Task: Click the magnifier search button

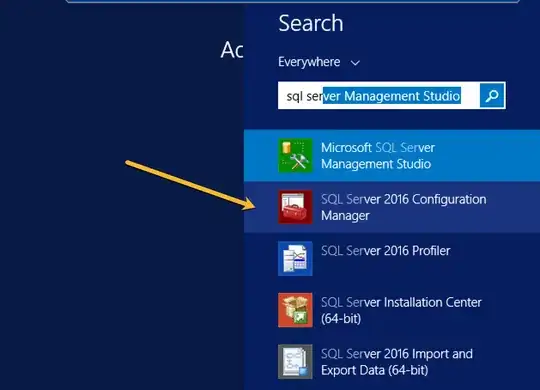Action: pos(492,95)
